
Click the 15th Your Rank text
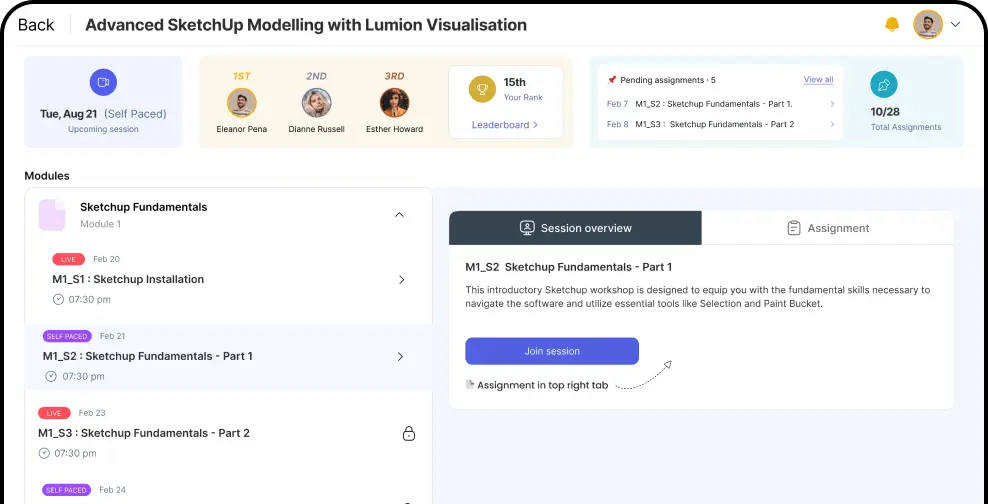coord(522,89)
